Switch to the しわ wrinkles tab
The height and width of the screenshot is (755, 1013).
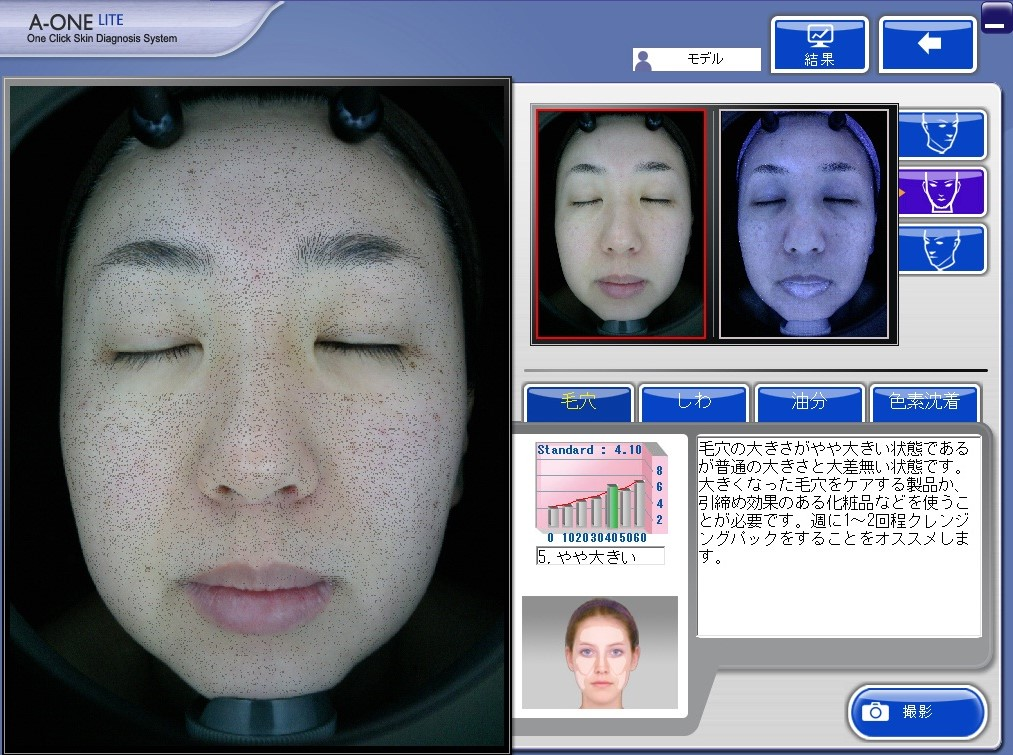tap(694, 402)
